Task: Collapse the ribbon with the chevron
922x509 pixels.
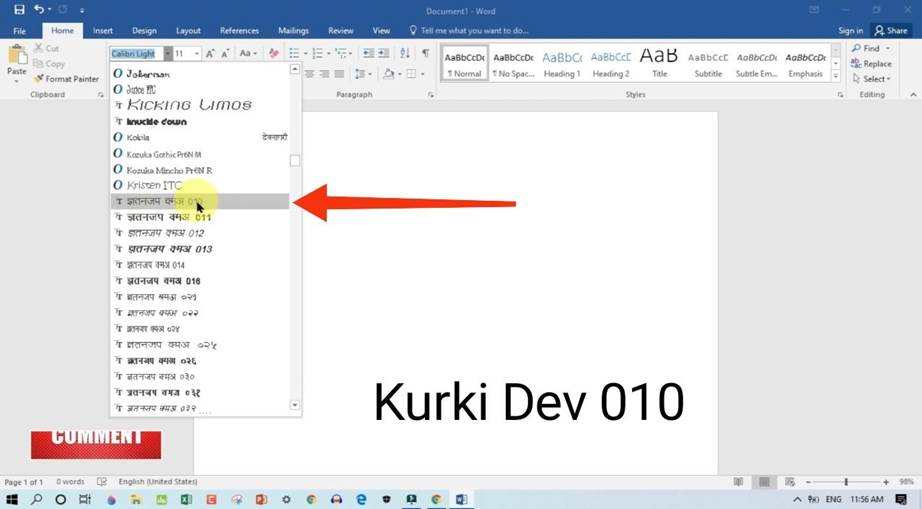Action: tap(913, 95)
